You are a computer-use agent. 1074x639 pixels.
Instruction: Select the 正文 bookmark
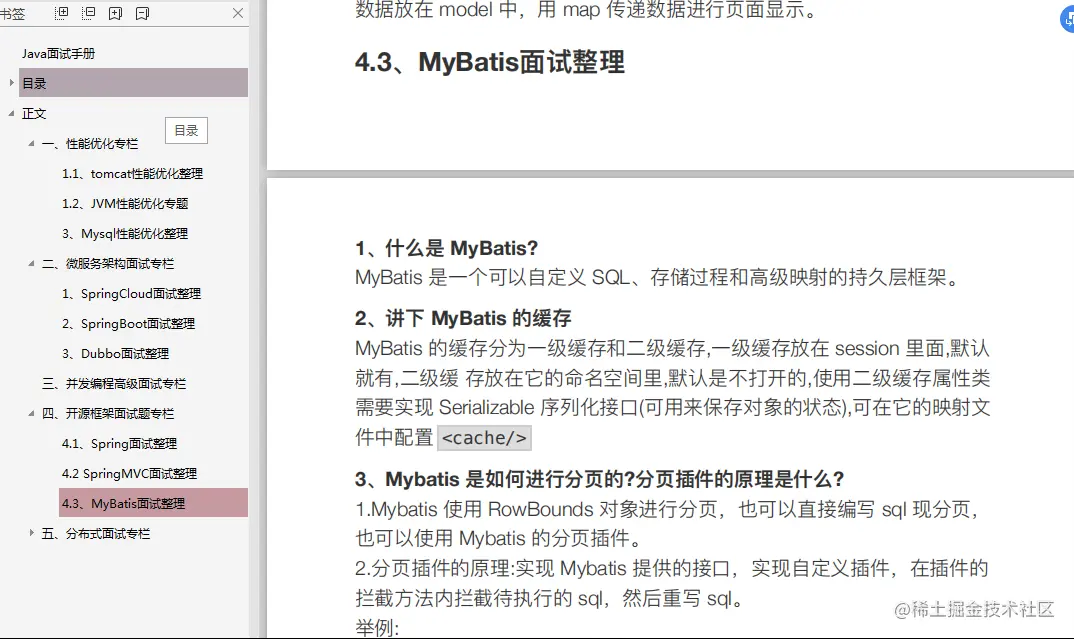[34, 113]
